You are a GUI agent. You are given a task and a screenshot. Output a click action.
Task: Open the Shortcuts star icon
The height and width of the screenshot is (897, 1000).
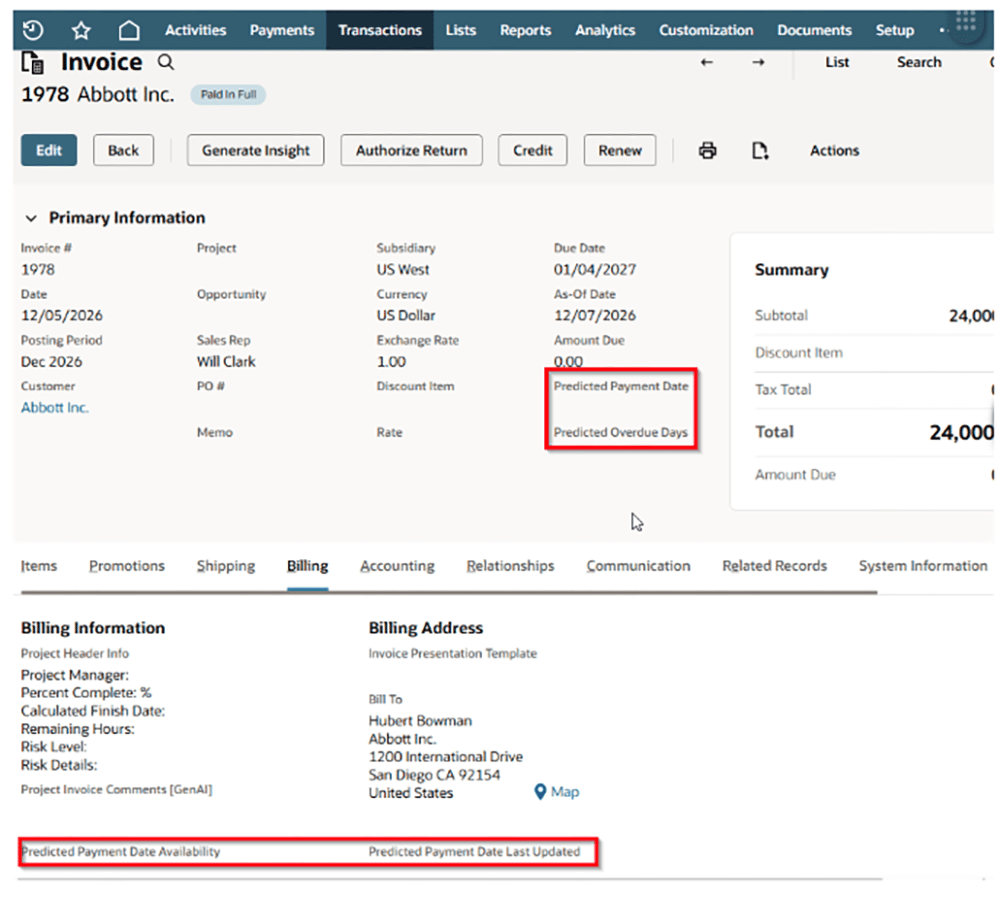tap(81, 30)
